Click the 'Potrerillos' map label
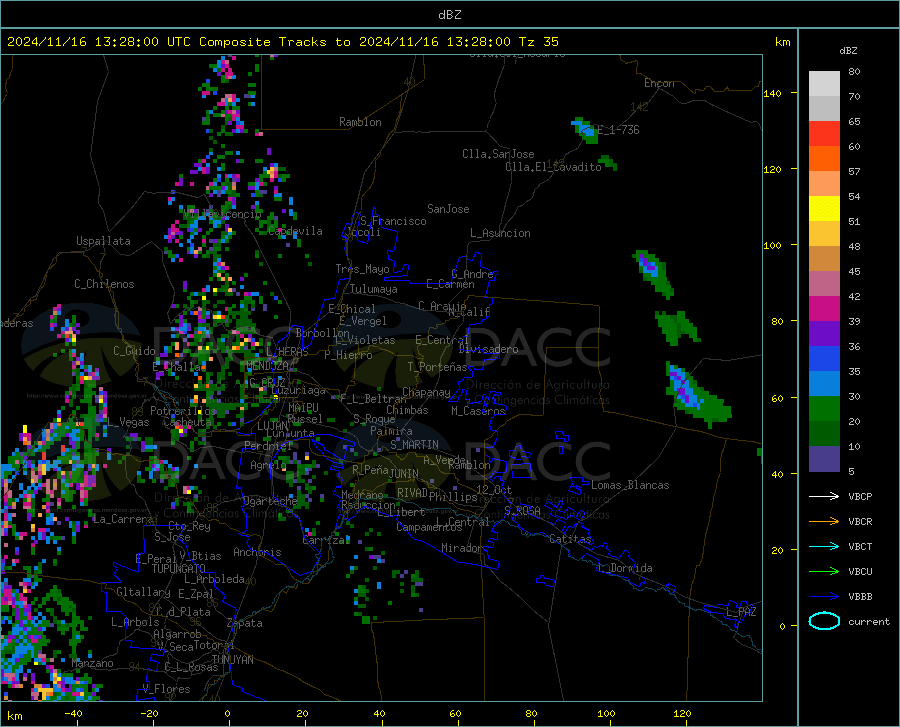This screenshot has width=900, height=727. tap(183, 411)
